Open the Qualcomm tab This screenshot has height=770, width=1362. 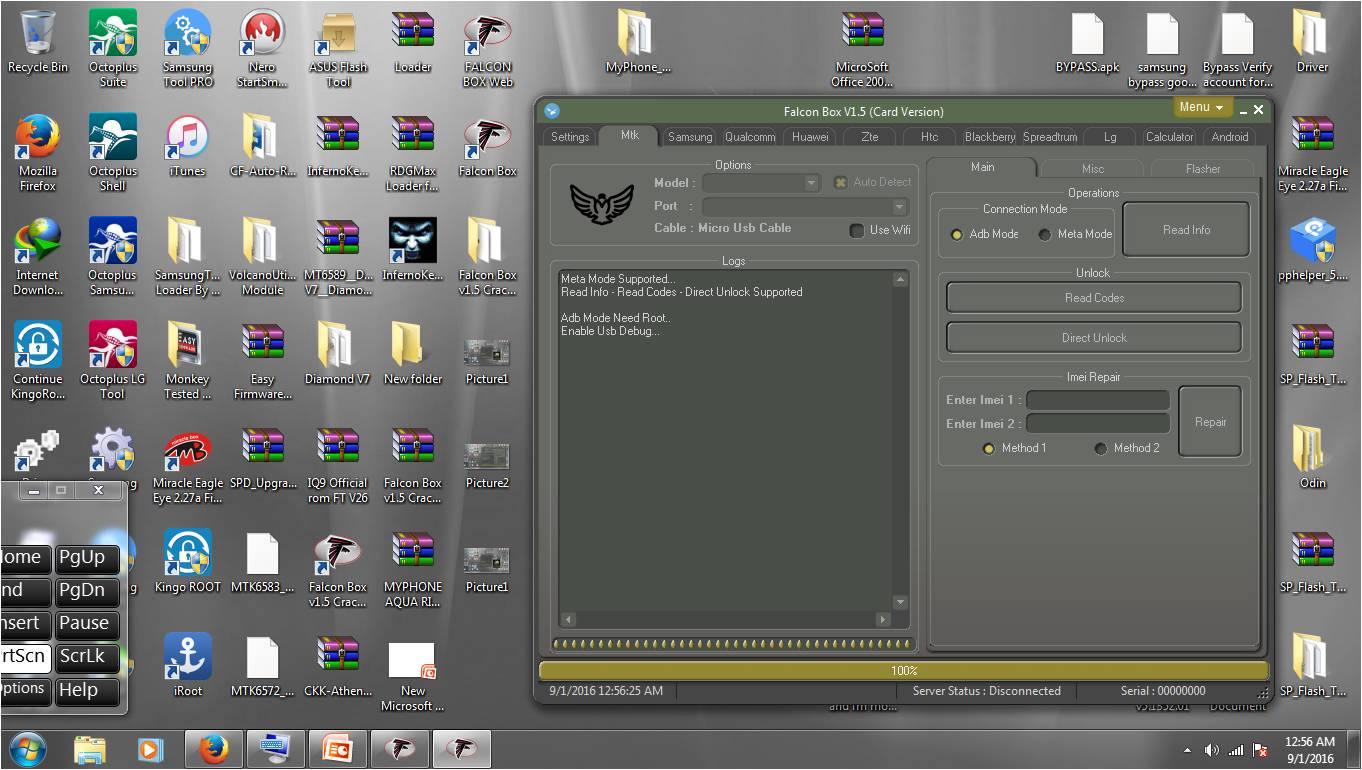(x=750, y=137)
